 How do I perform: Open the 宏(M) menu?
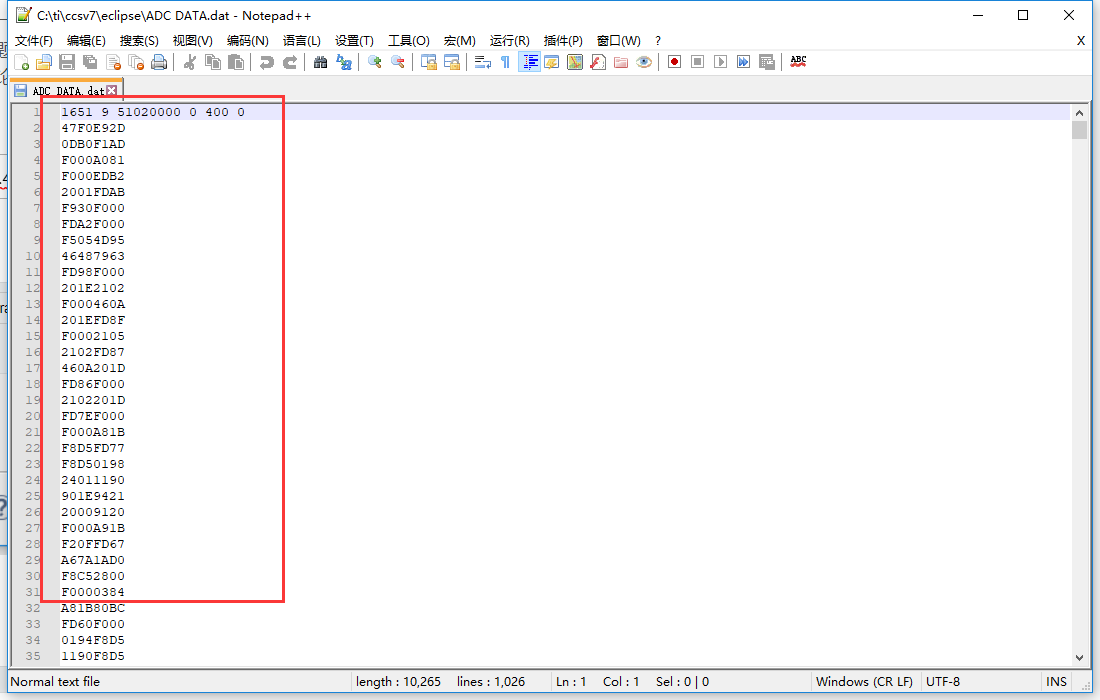click(x=460, y=41)
